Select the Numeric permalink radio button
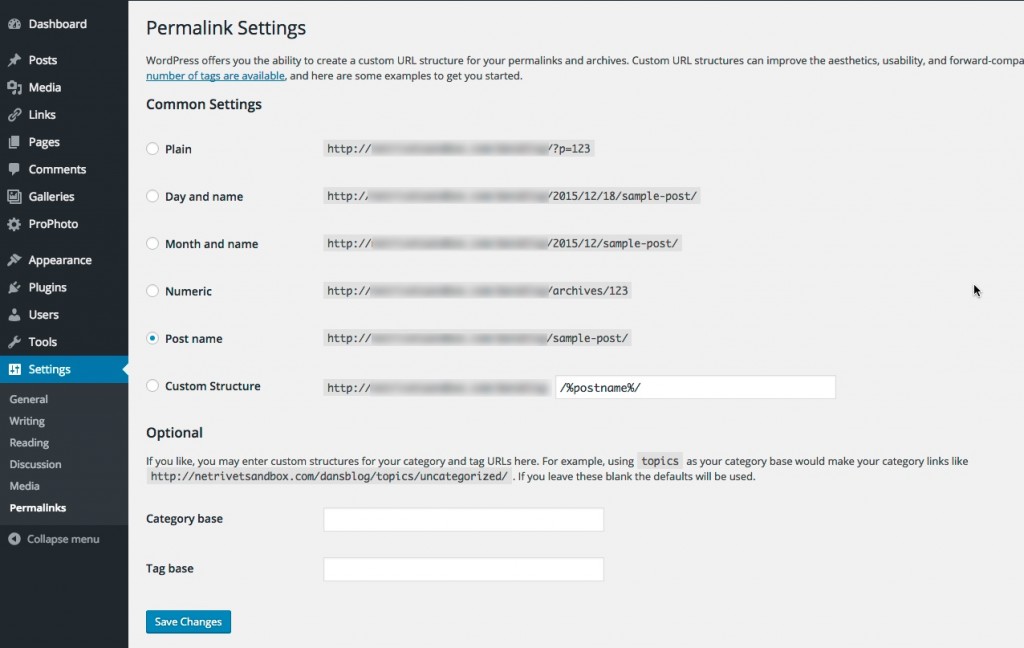 pyautogui.click(x=152, y=291)
